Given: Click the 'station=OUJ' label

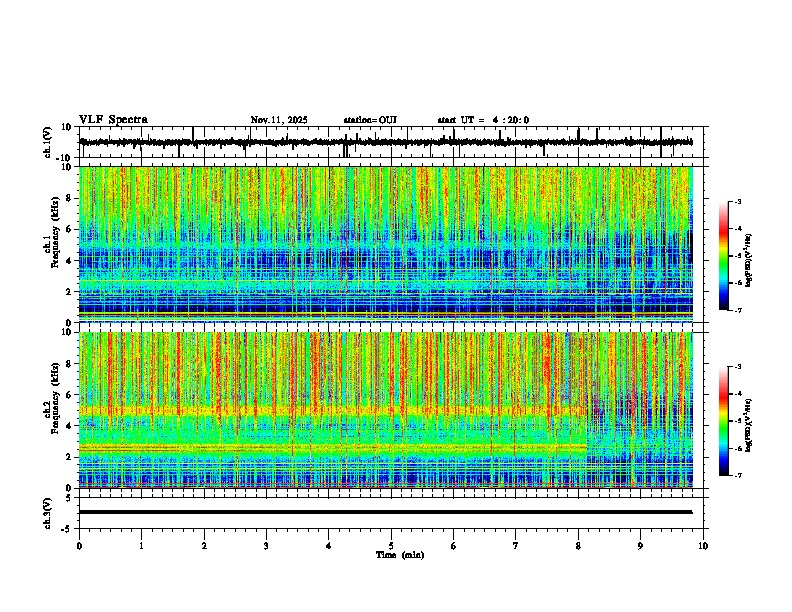Looking at the screenshot, I should point(370,120).
